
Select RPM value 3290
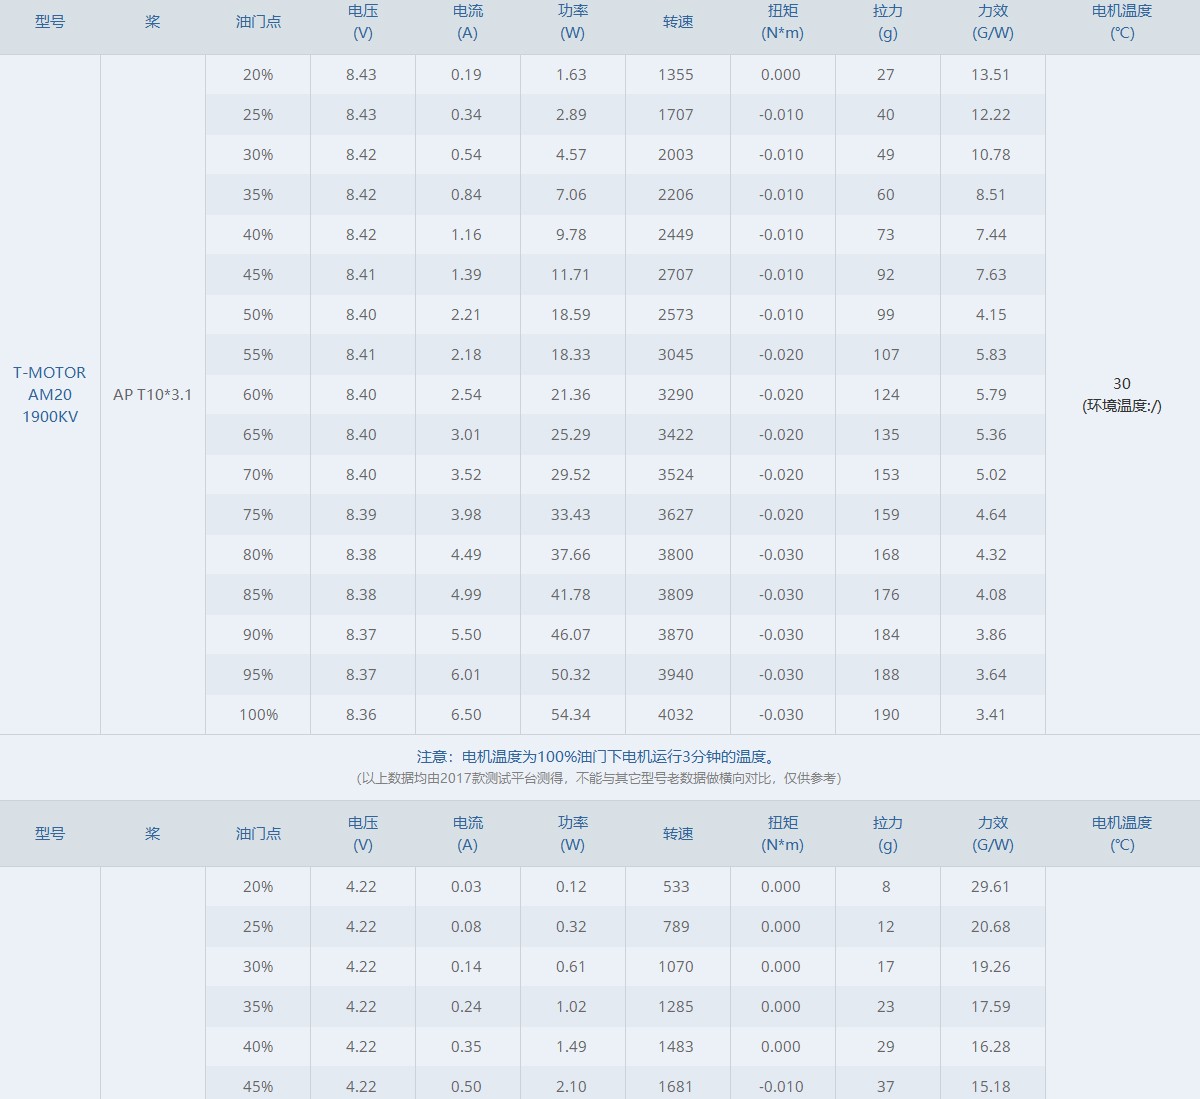click(x=676, y=394)
